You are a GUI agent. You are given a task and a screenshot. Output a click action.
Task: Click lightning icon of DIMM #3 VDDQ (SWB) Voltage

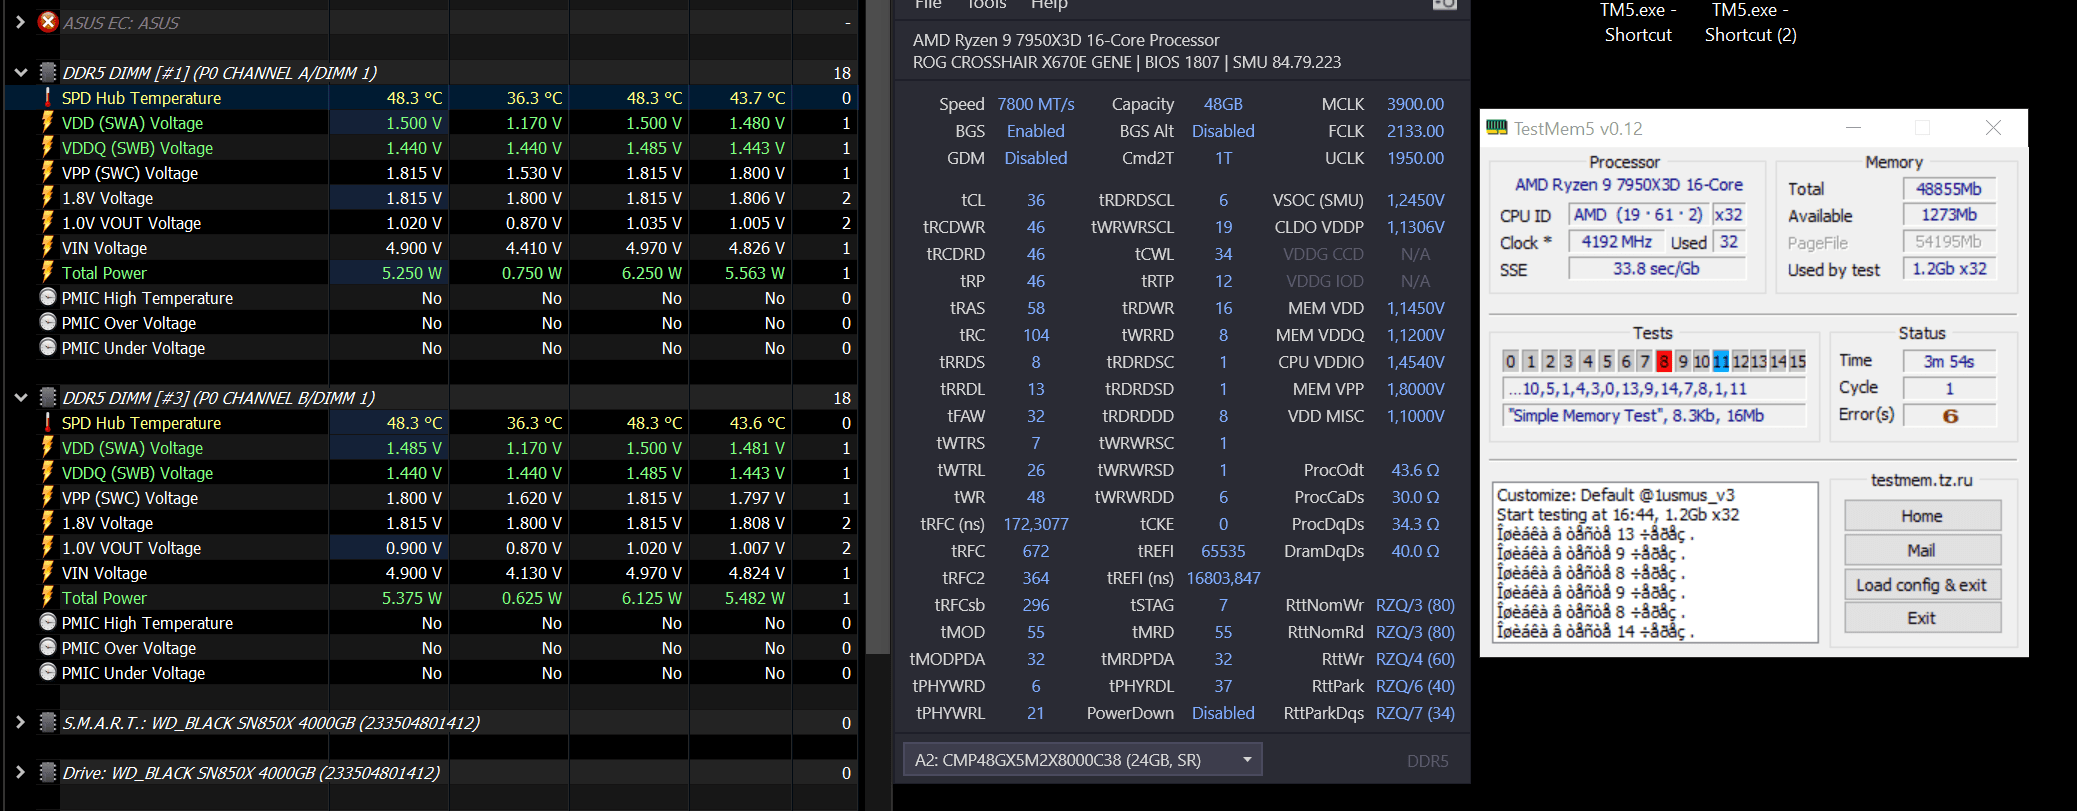[x=47, y=472]
